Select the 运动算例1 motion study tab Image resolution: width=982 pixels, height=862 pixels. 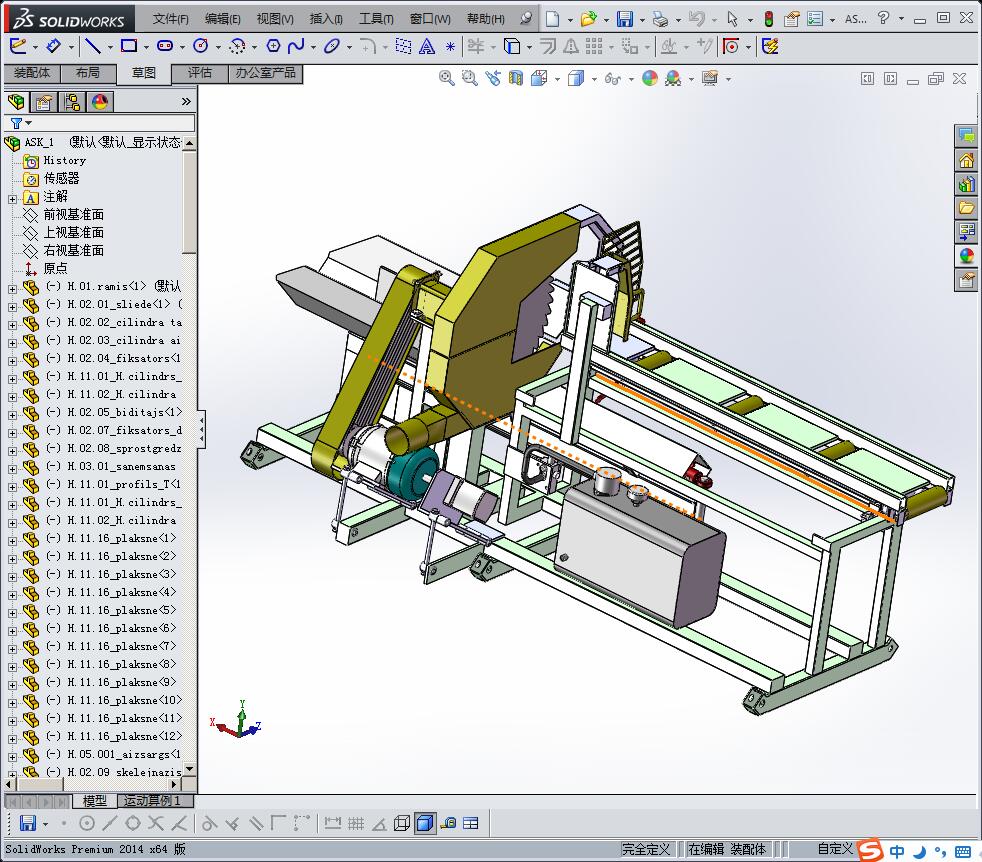(x=150, y=801)
